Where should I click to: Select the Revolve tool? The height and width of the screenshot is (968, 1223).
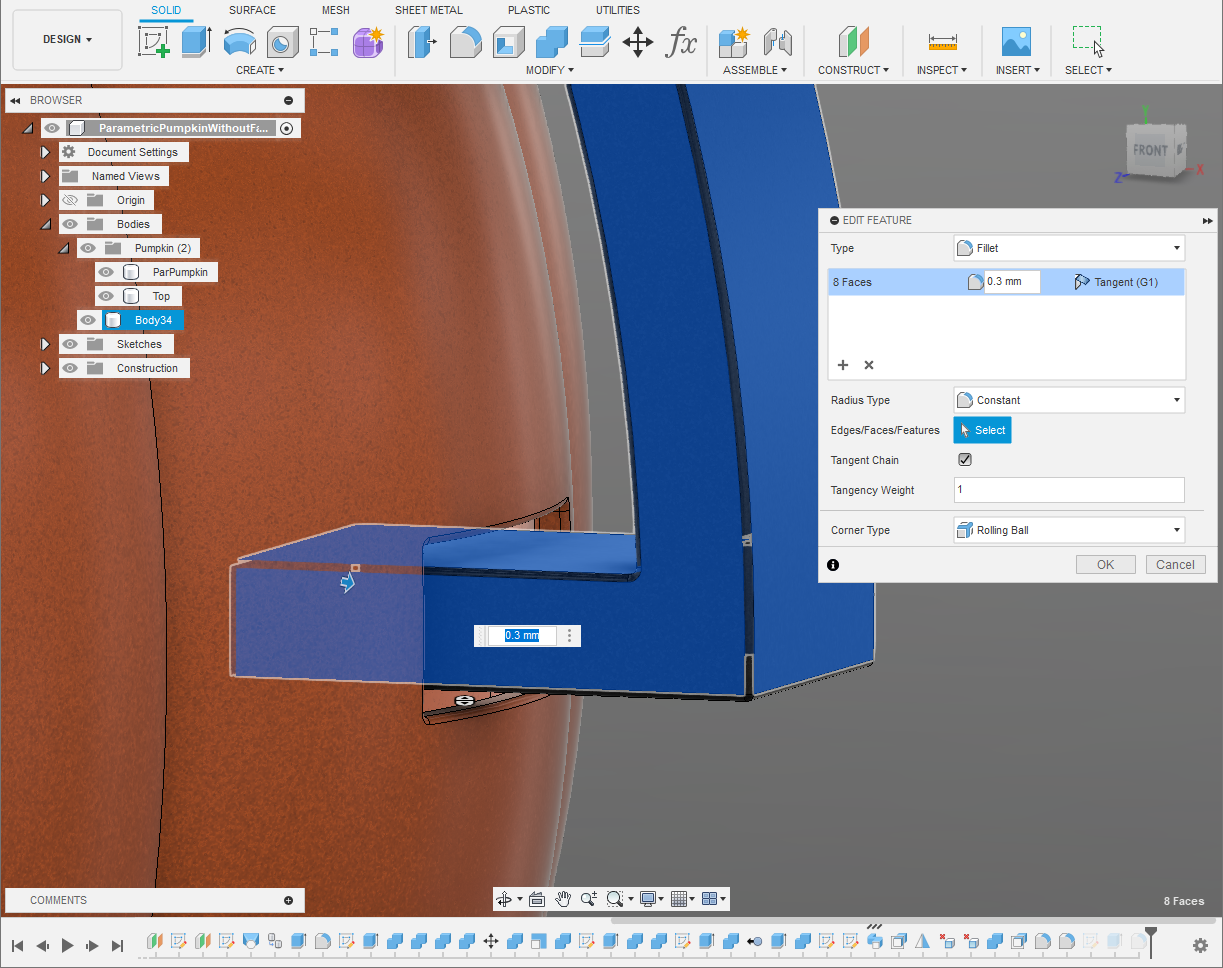pyautogui.click(x=239, y=42)
